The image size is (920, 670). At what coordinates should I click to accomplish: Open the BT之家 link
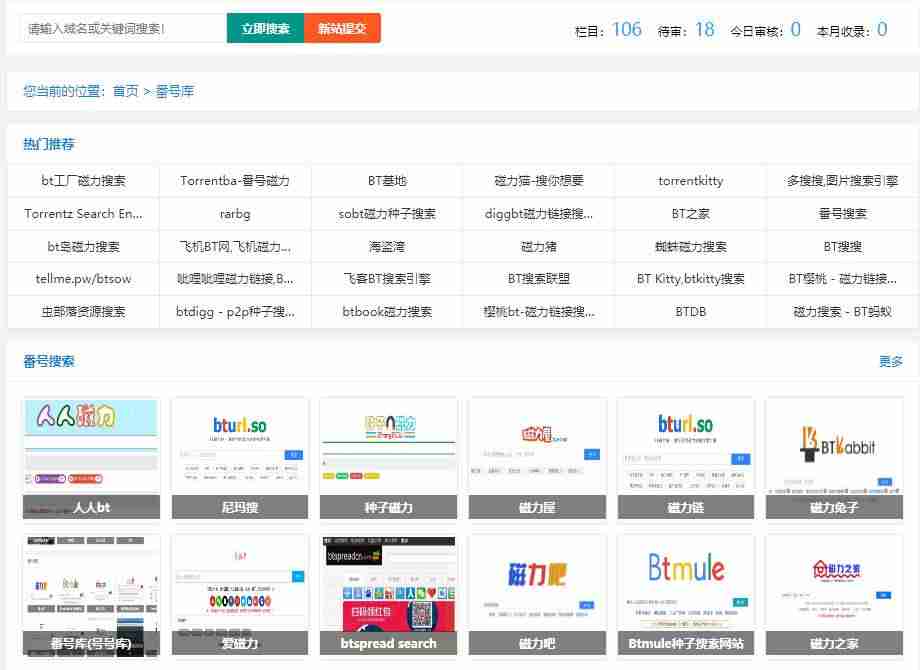coord(691,214)
